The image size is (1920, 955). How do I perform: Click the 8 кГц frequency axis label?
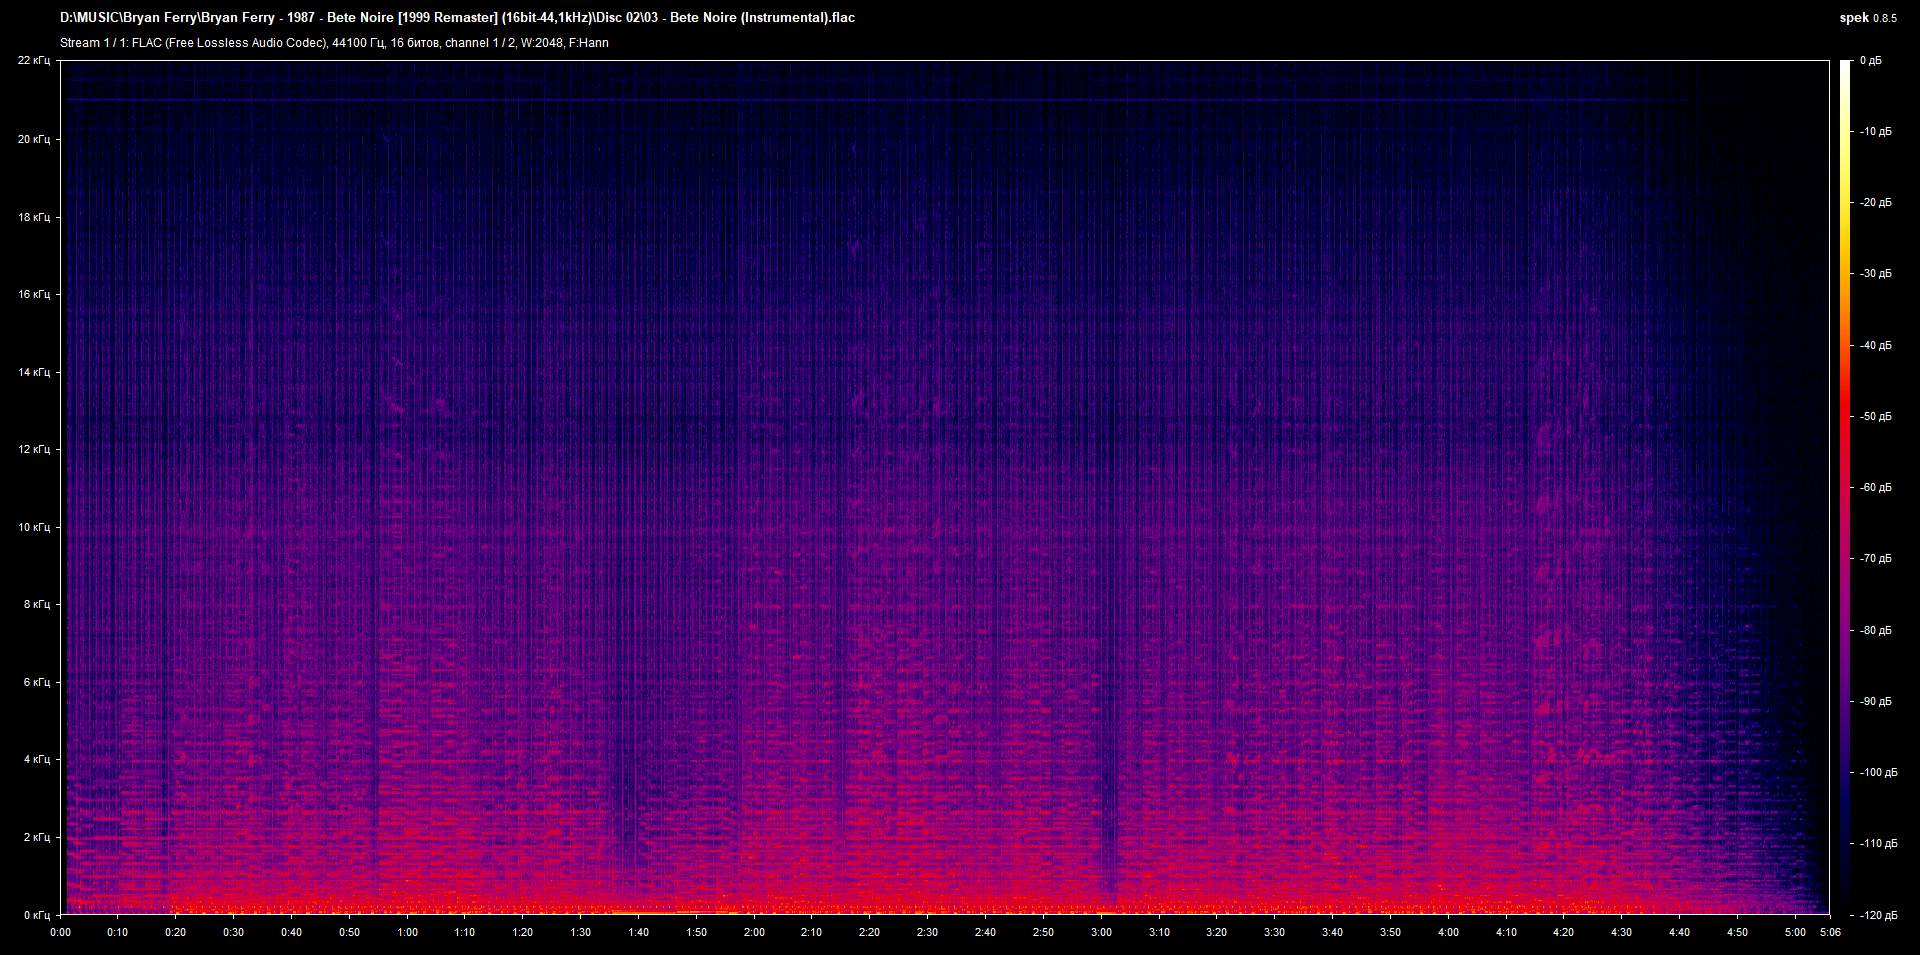(x=37, y=604)
